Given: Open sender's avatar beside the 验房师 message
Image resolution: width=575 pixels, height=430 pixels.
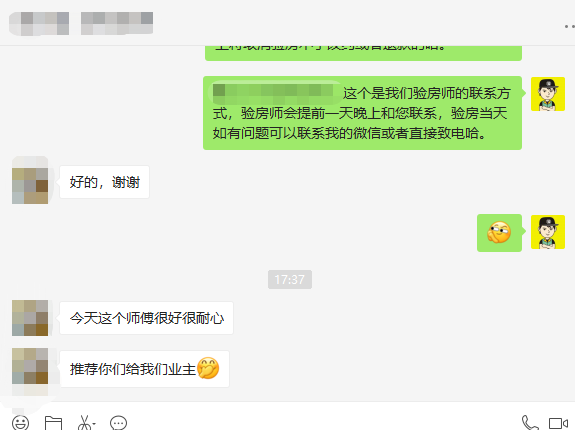Looking at the screenshot, I should click(548, 94).
